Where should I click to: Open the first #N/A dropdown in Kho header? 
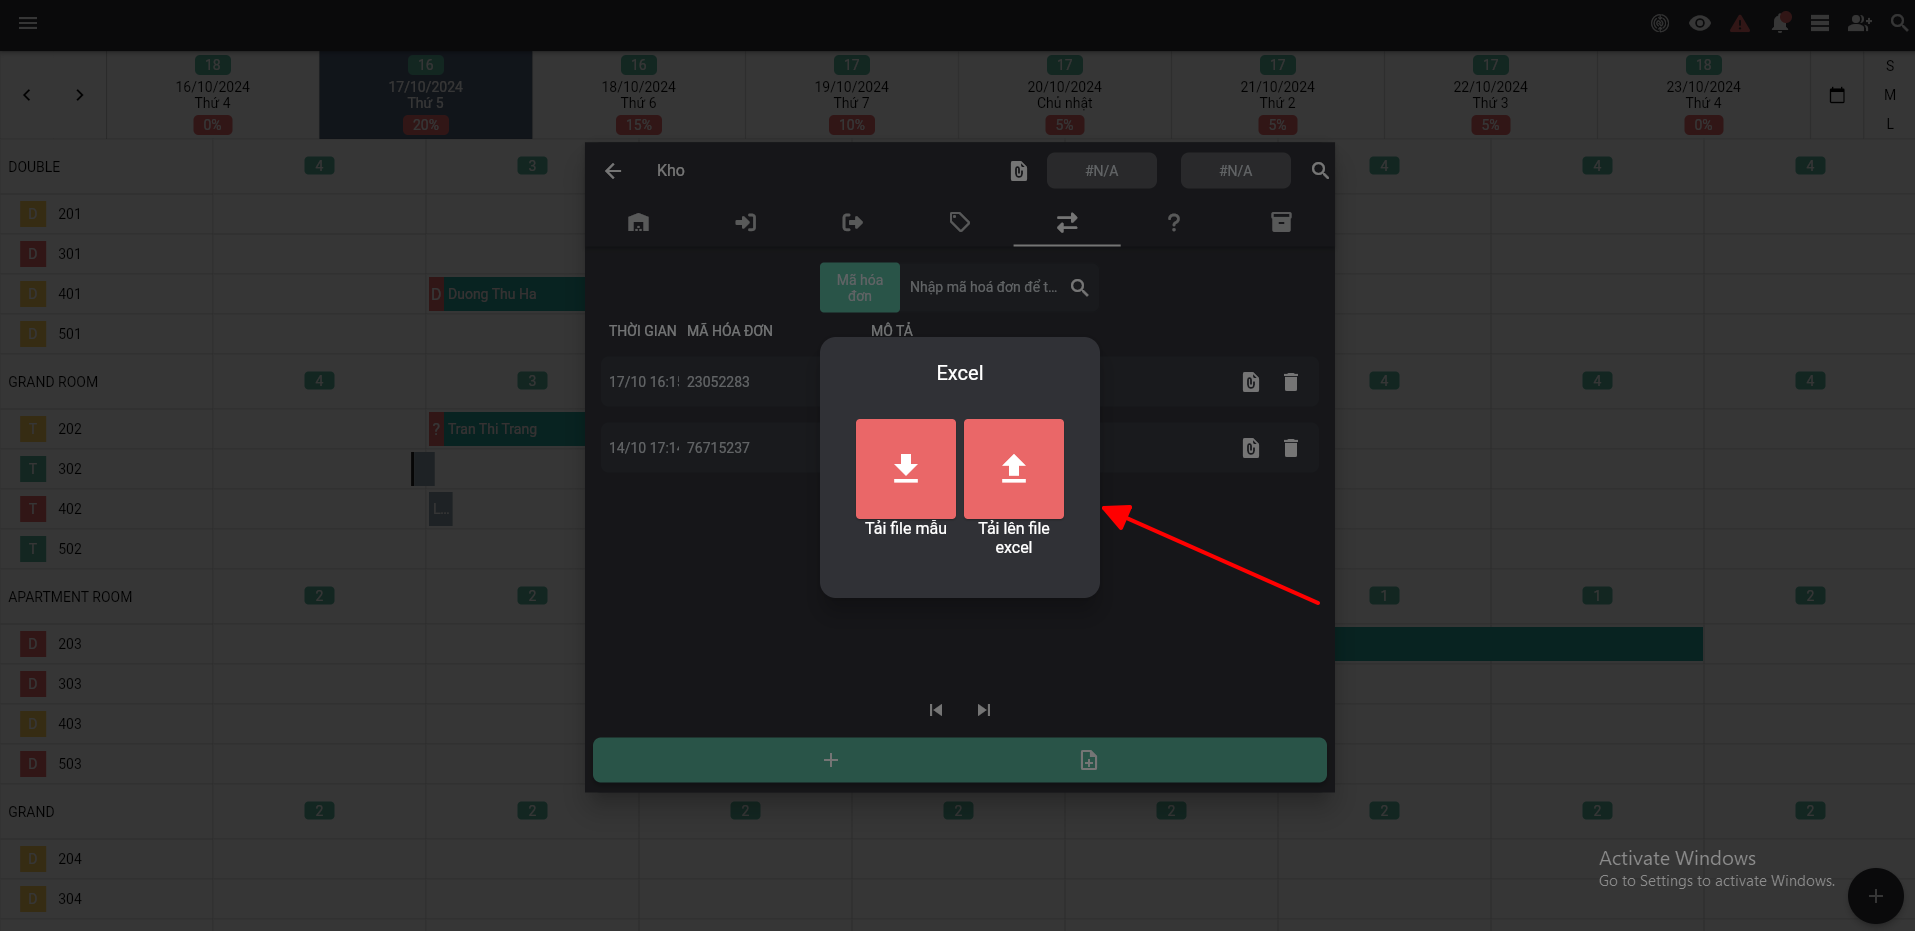coord(1102,171)
